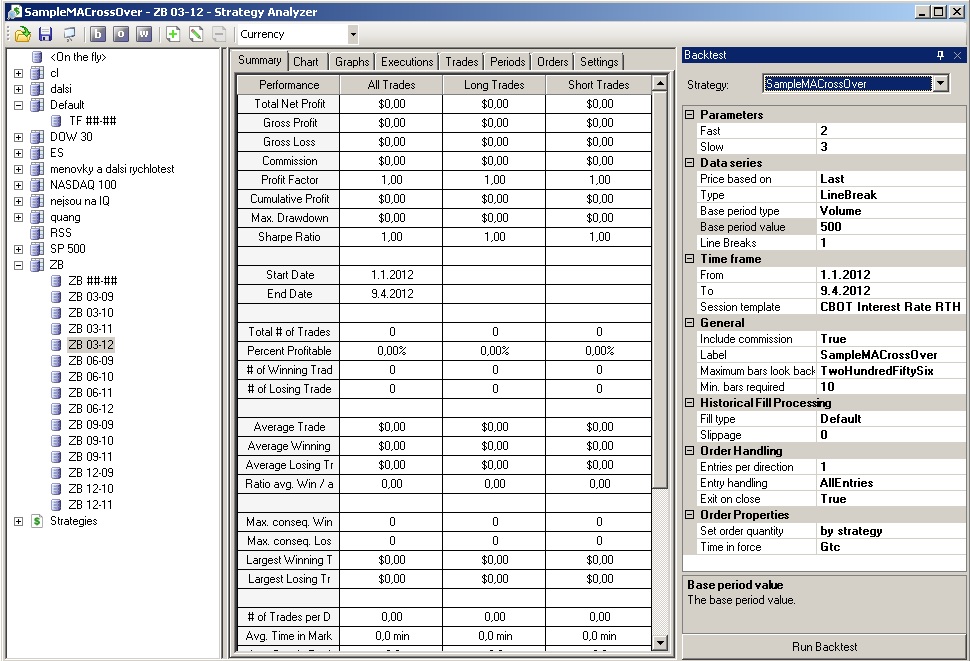The image size is (970, 661).
Task: Click the All Trades column header
Action: coord(391,85)
